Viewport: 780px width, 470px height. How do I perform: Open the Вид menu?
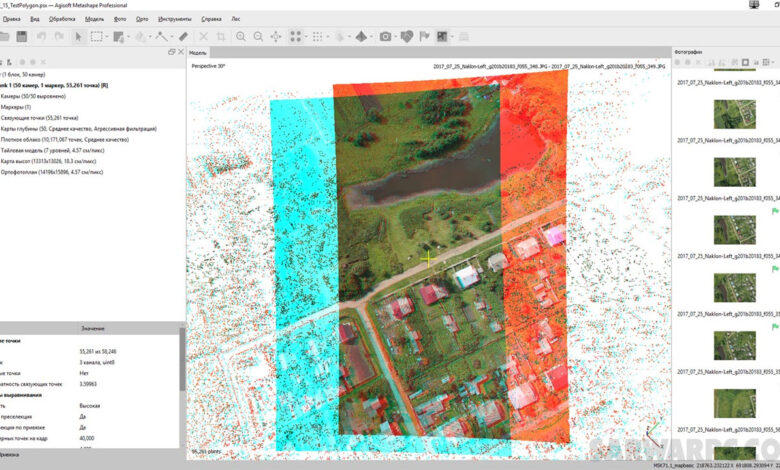(x=35, y=19)
